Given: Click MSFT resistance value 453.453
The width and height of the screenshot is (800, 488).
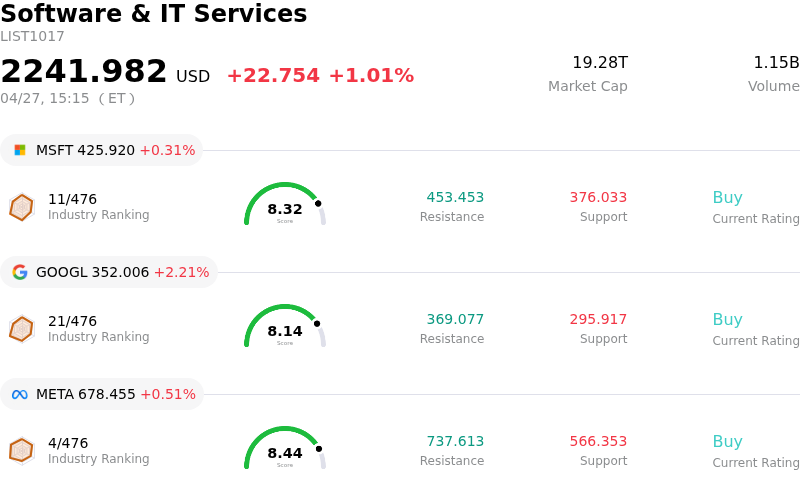Looking at the screenshot, I should [x=455, y=198].
